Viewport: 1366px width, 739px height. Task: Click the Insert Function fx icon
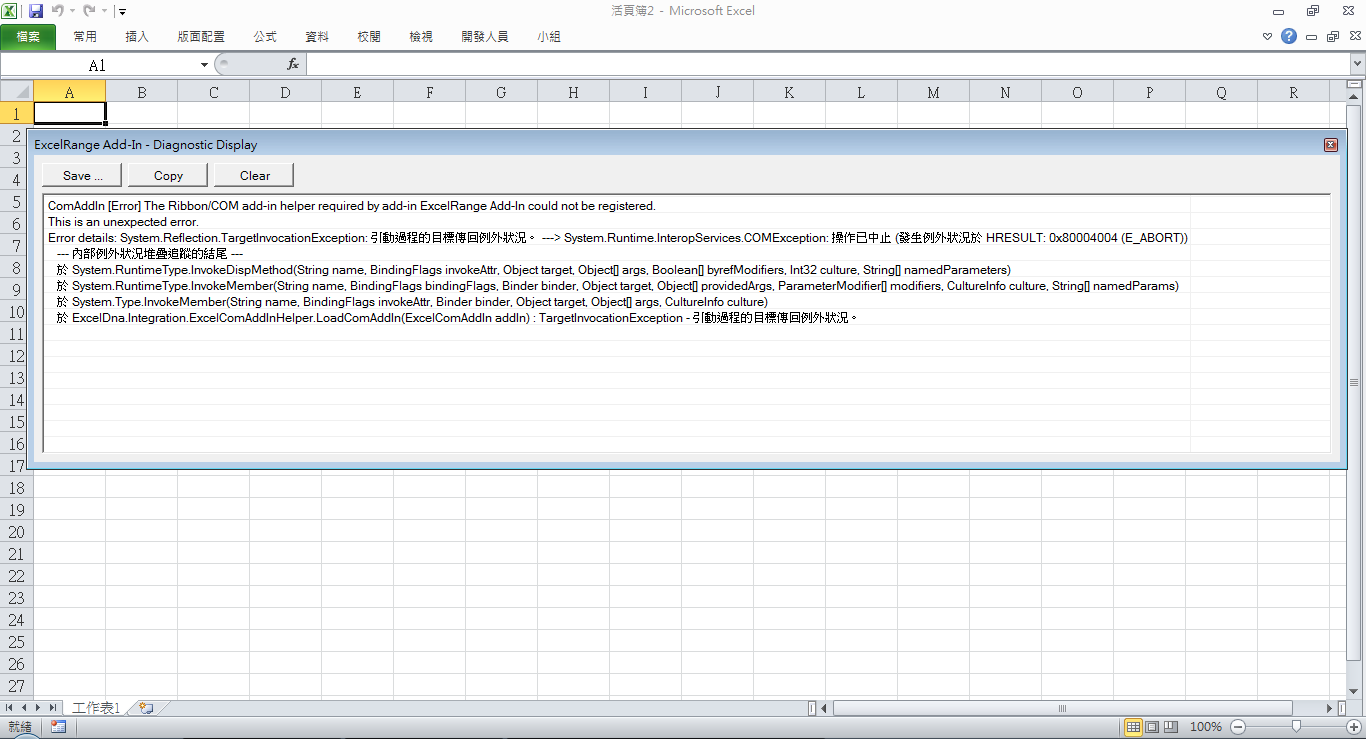(x=293, y=64)
